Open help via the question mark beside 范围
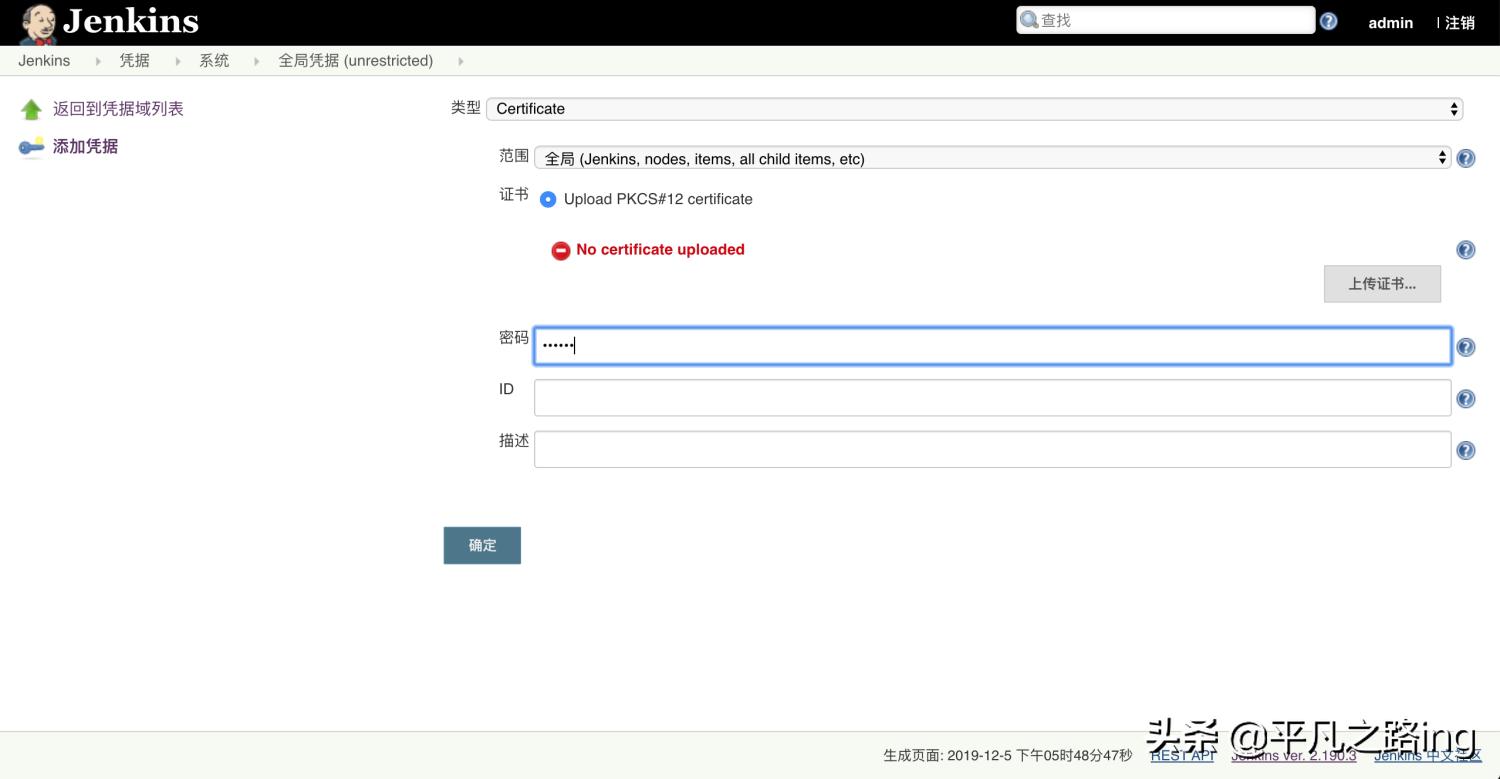This screenshot has height=779, width=1500. tap(1465, 157)
